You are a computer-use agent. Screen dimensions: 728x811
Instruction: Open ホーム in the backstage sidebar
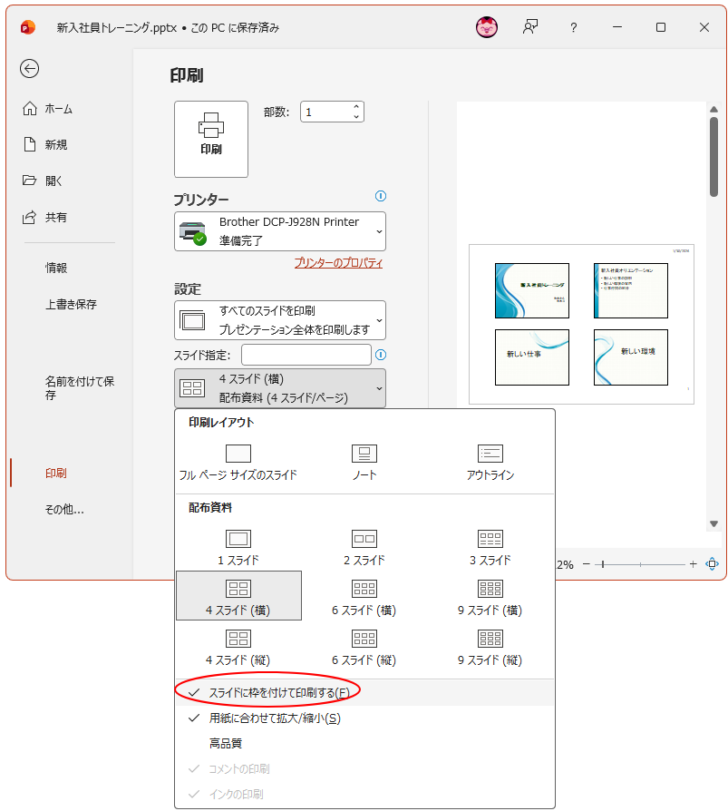tap(58, 109)
